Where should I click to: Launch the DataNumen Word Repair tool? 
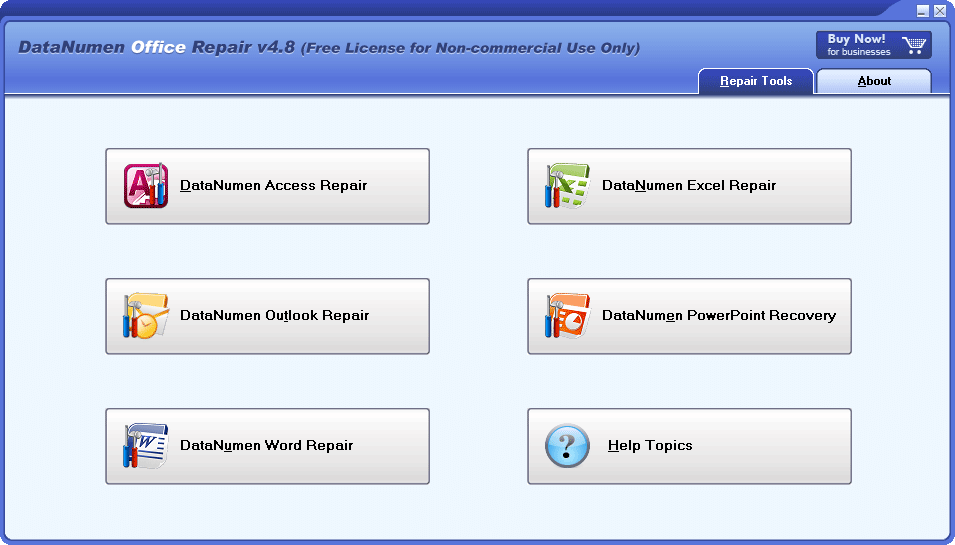point(266,446)
